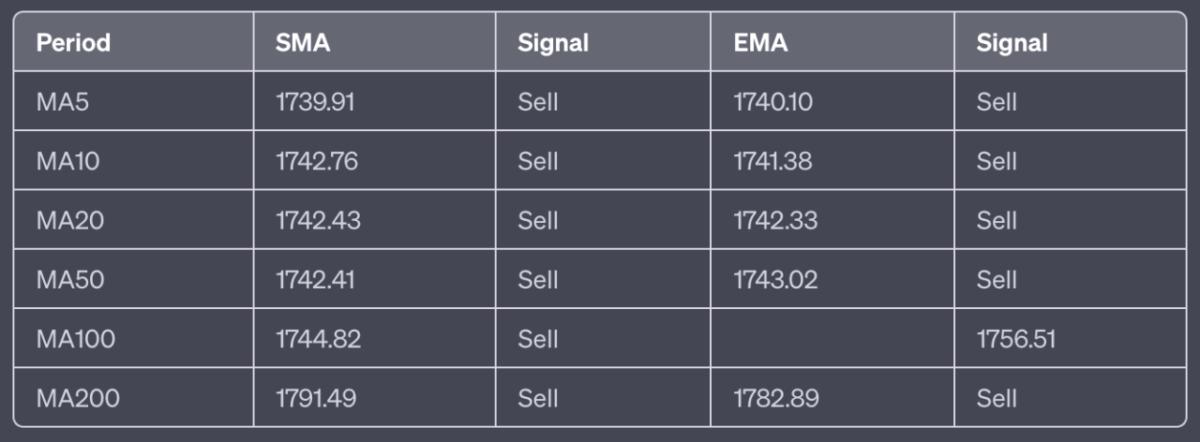
Task: Click the SMA column header
Action: click(x=302, y=43)
